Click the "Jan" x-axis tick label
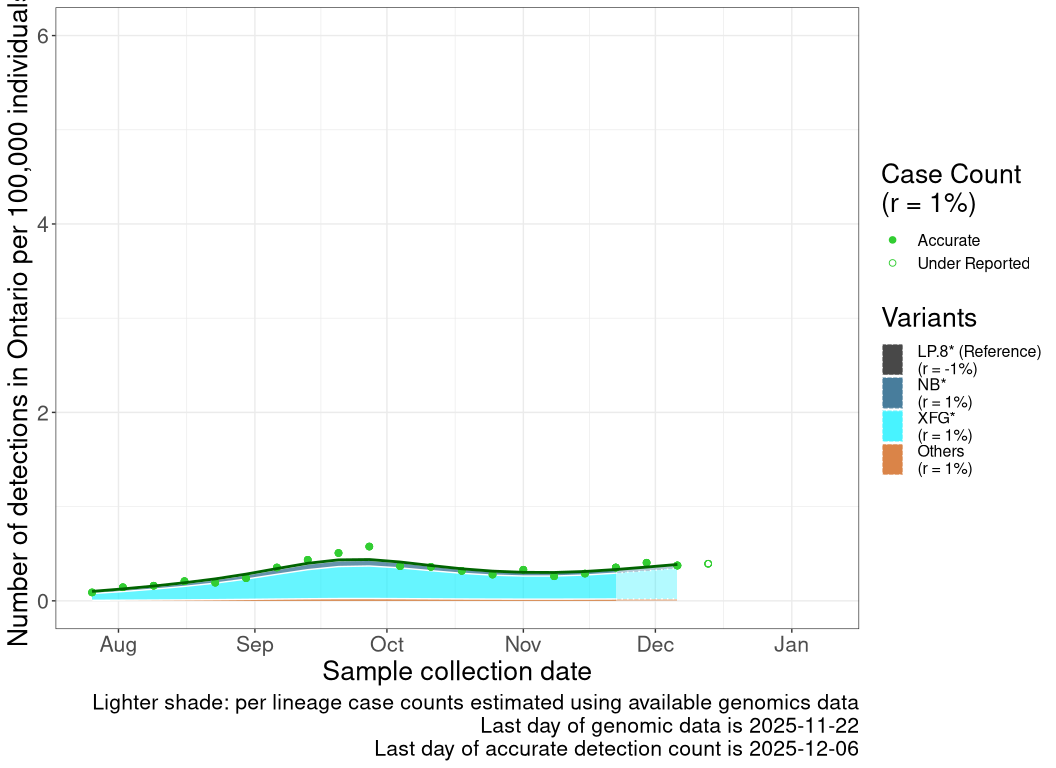Screen dimensions: 1056x768 [x=791, y=645]
